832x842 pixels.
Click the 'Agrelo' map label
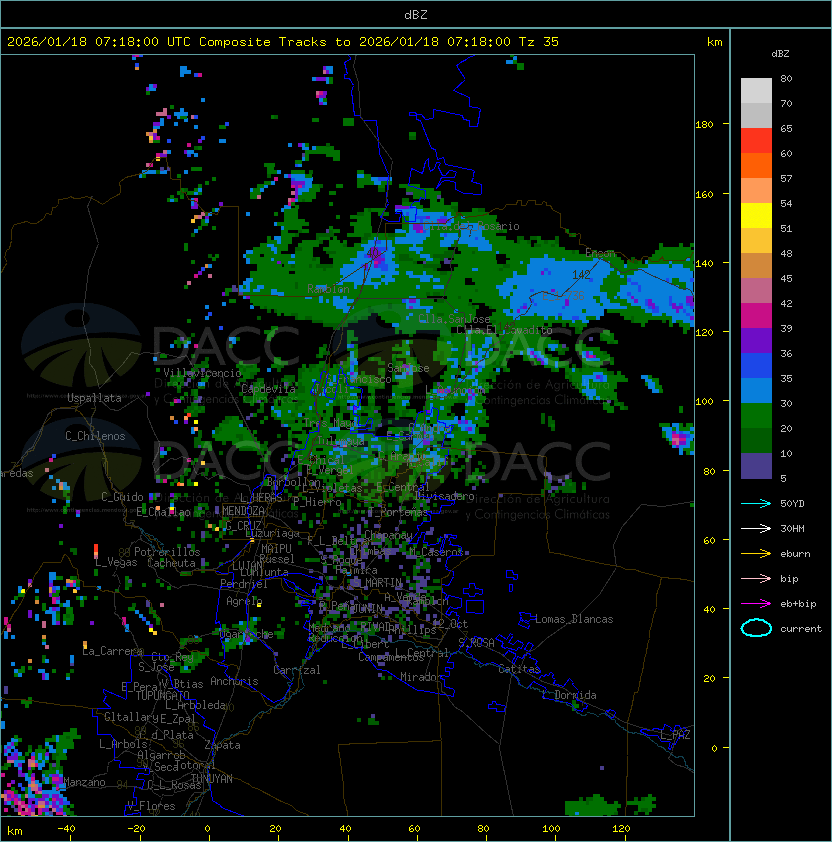(x=244, y=601)
